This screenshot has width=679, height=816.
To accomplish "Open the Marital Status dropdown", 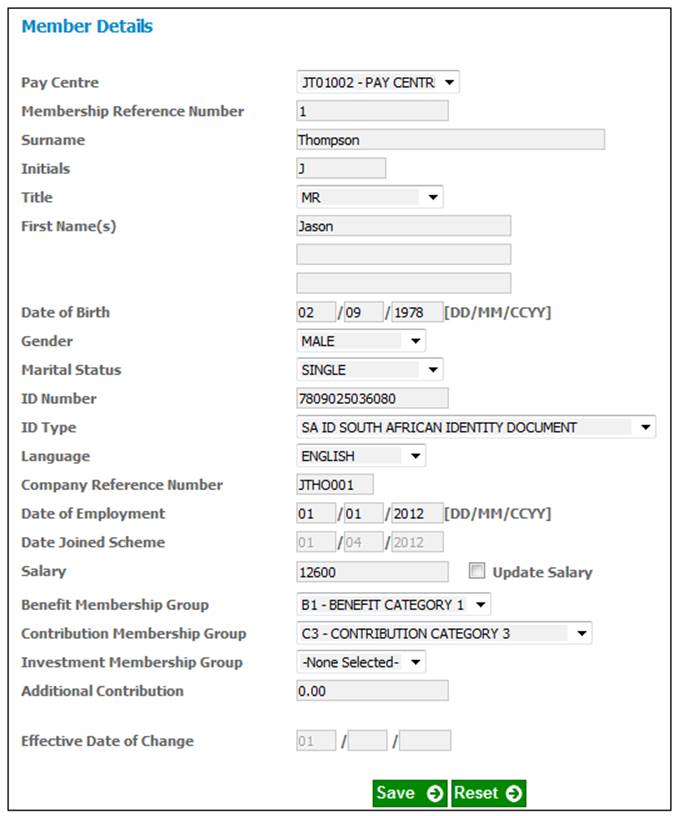I will click(x=369, y=369).
